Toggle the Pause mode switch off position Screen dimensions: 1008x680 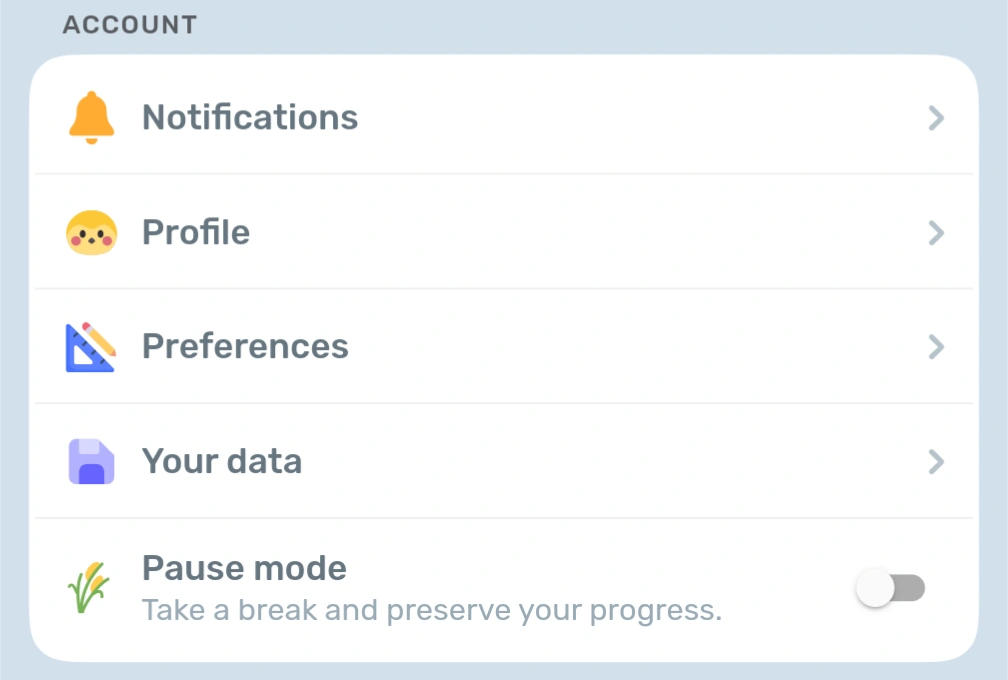[890, 588]
